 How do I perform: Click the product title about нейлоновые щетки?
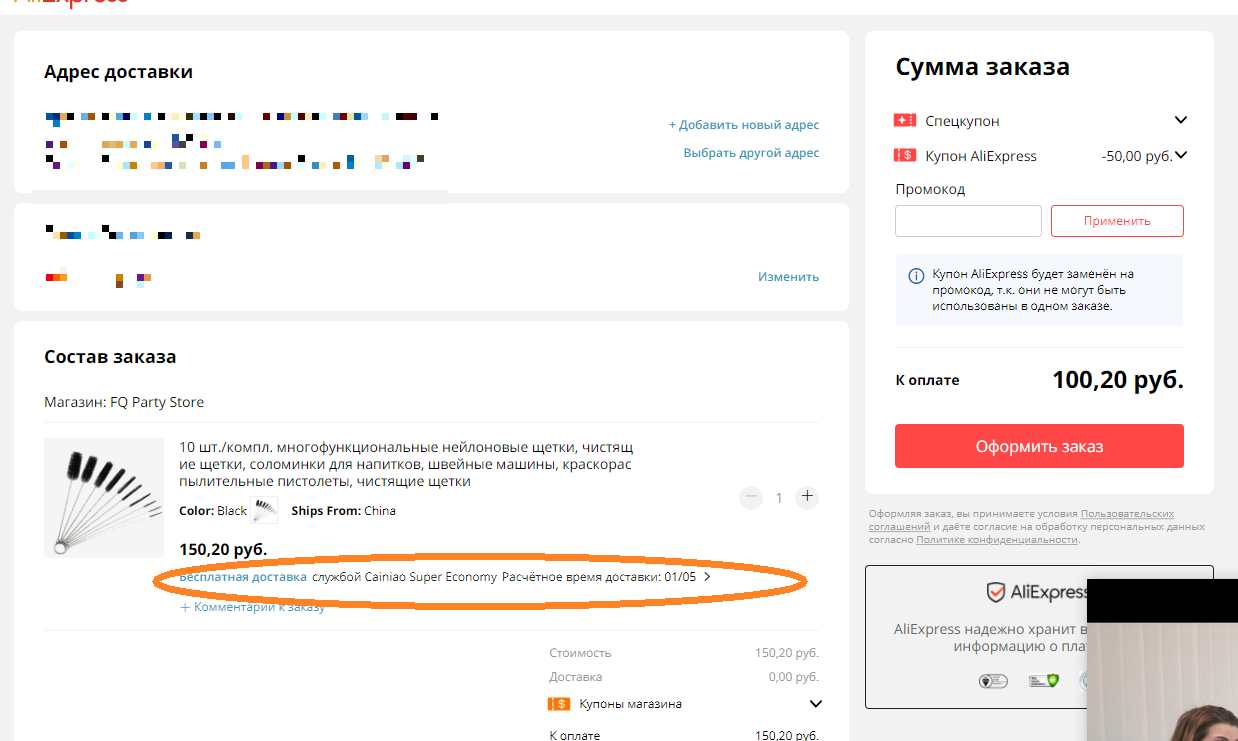(406, 464)
